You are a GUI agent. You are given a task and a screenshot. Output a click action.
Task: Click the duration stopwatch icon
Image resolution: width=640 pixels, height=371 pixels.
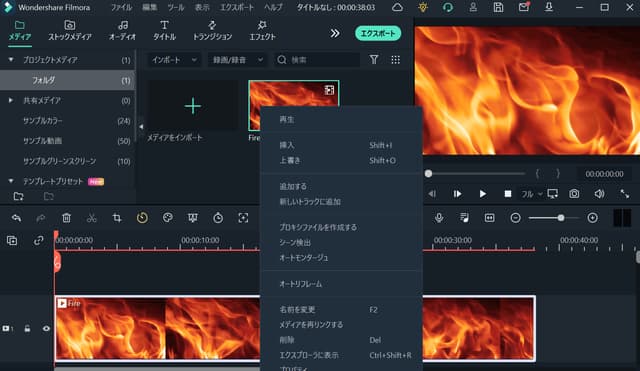(x=218, y=218)
